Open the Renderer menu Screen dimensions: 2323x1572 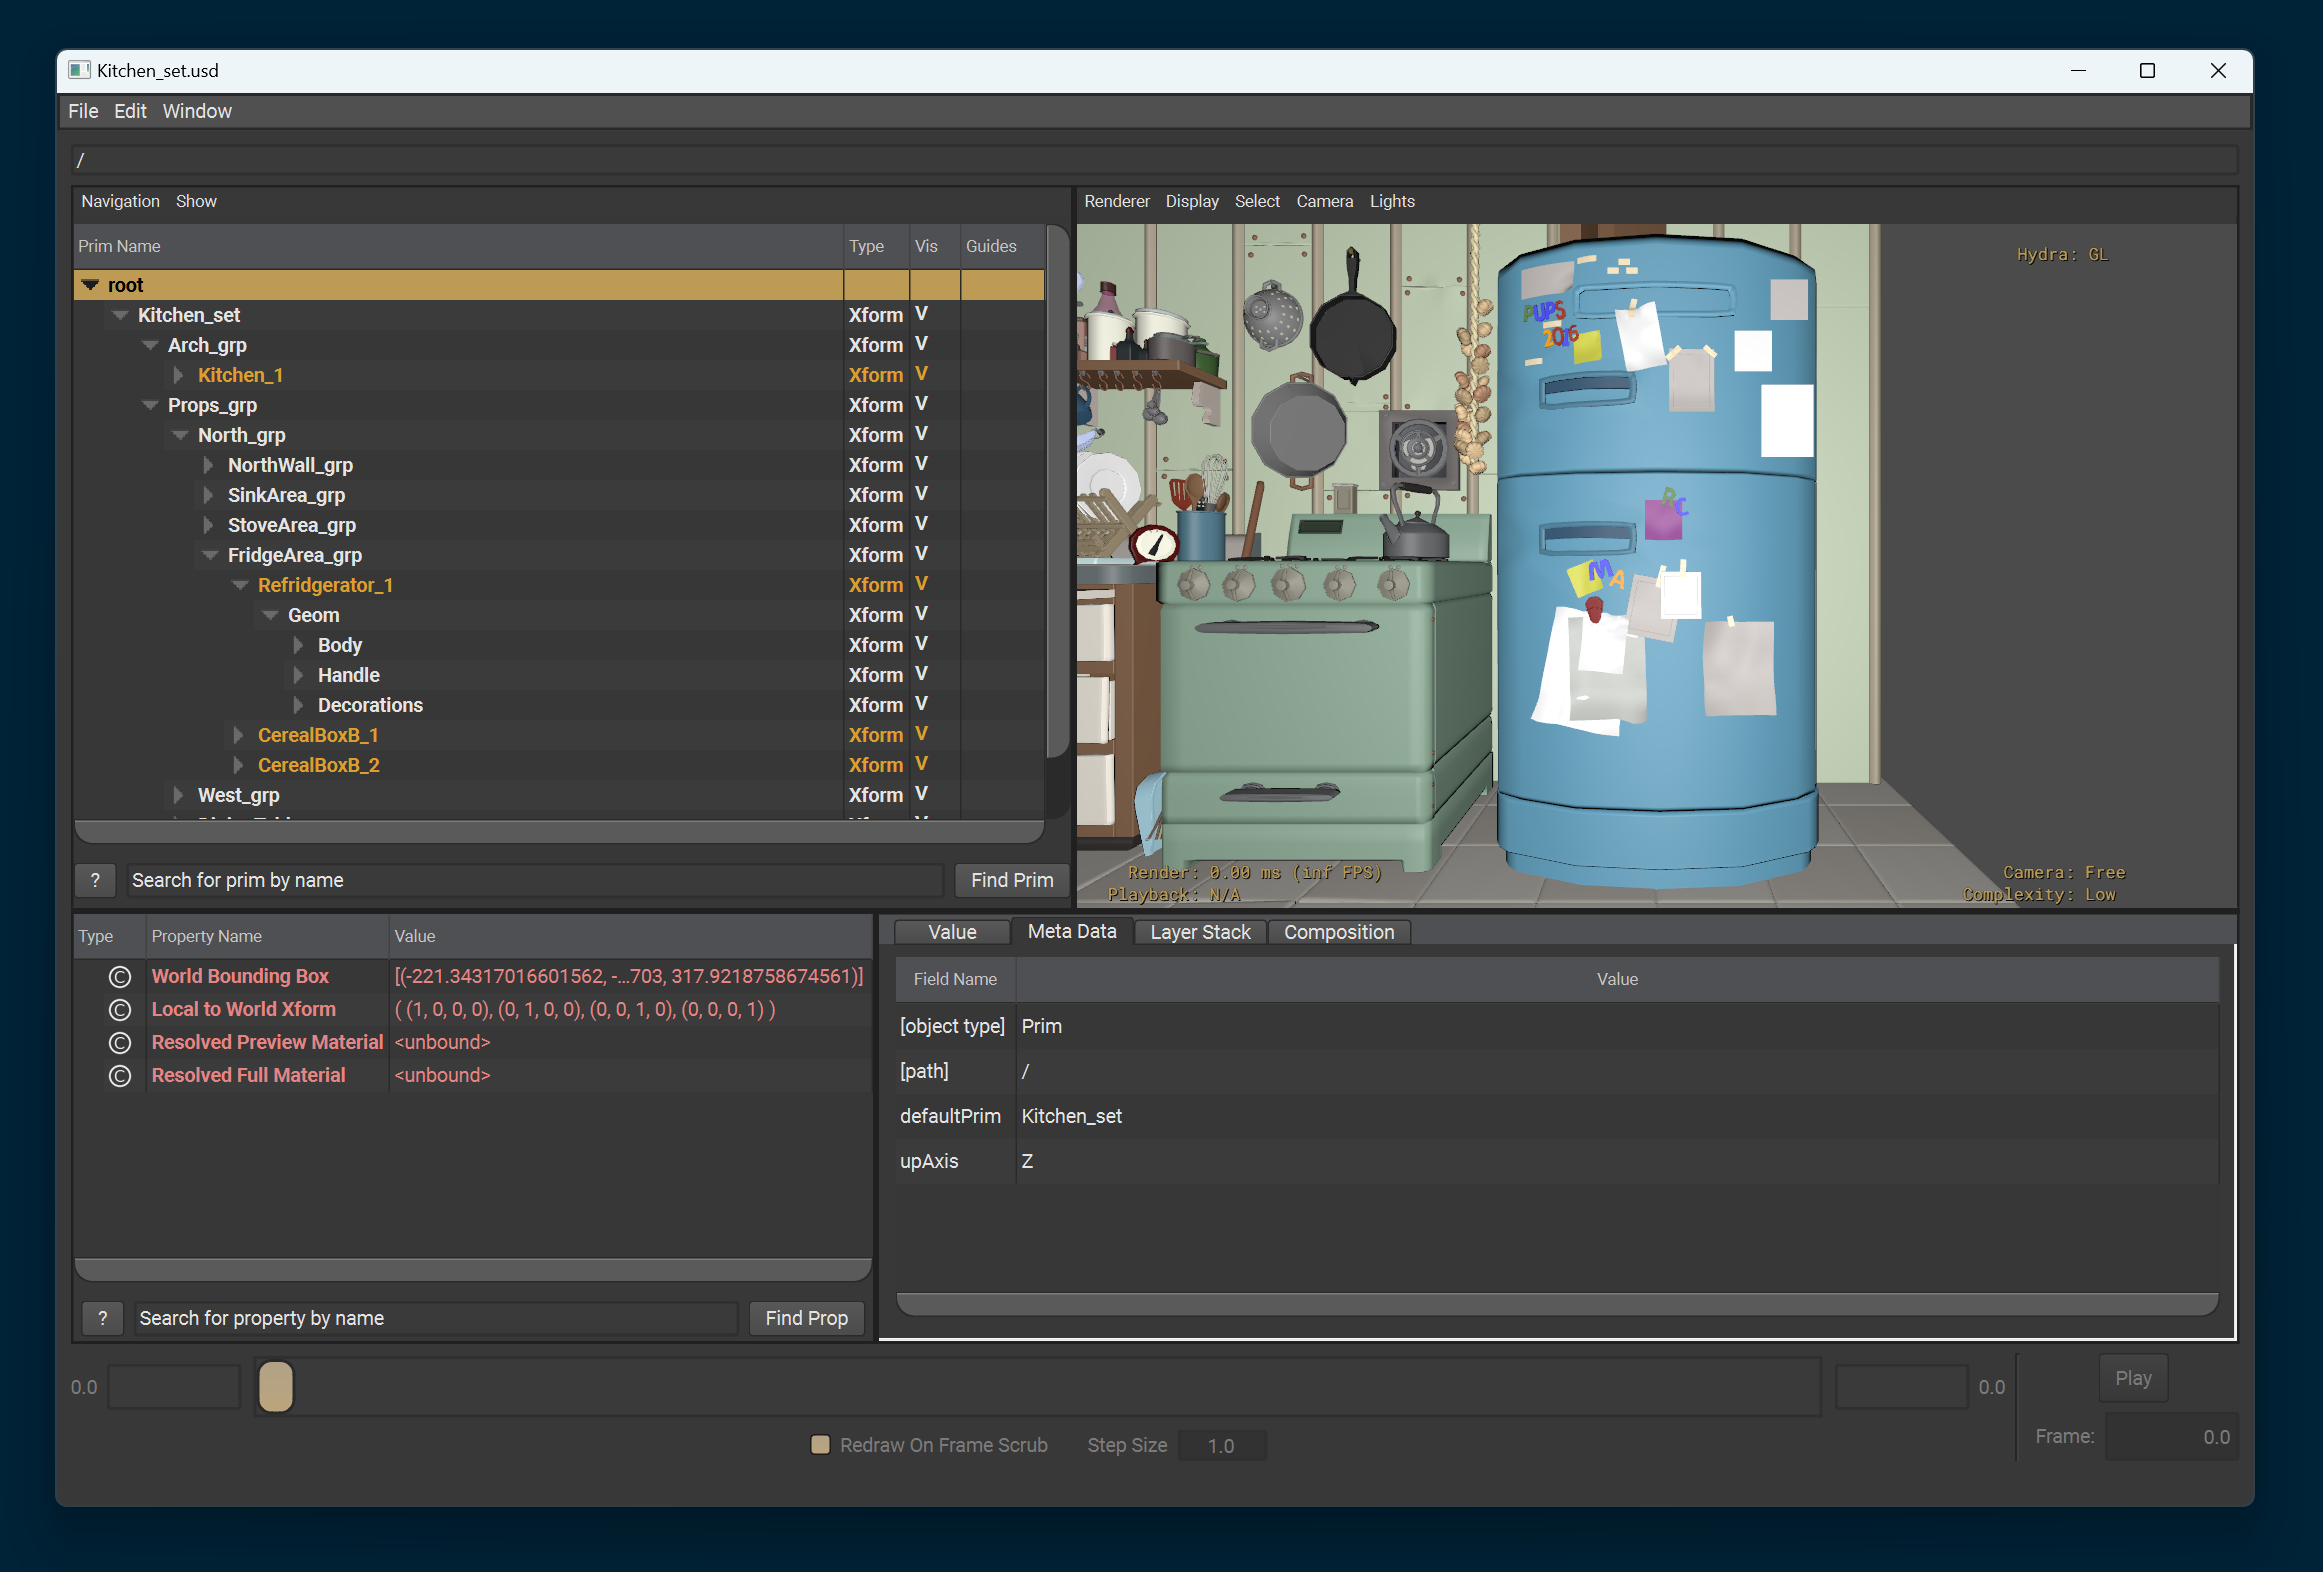[1116, 201]
